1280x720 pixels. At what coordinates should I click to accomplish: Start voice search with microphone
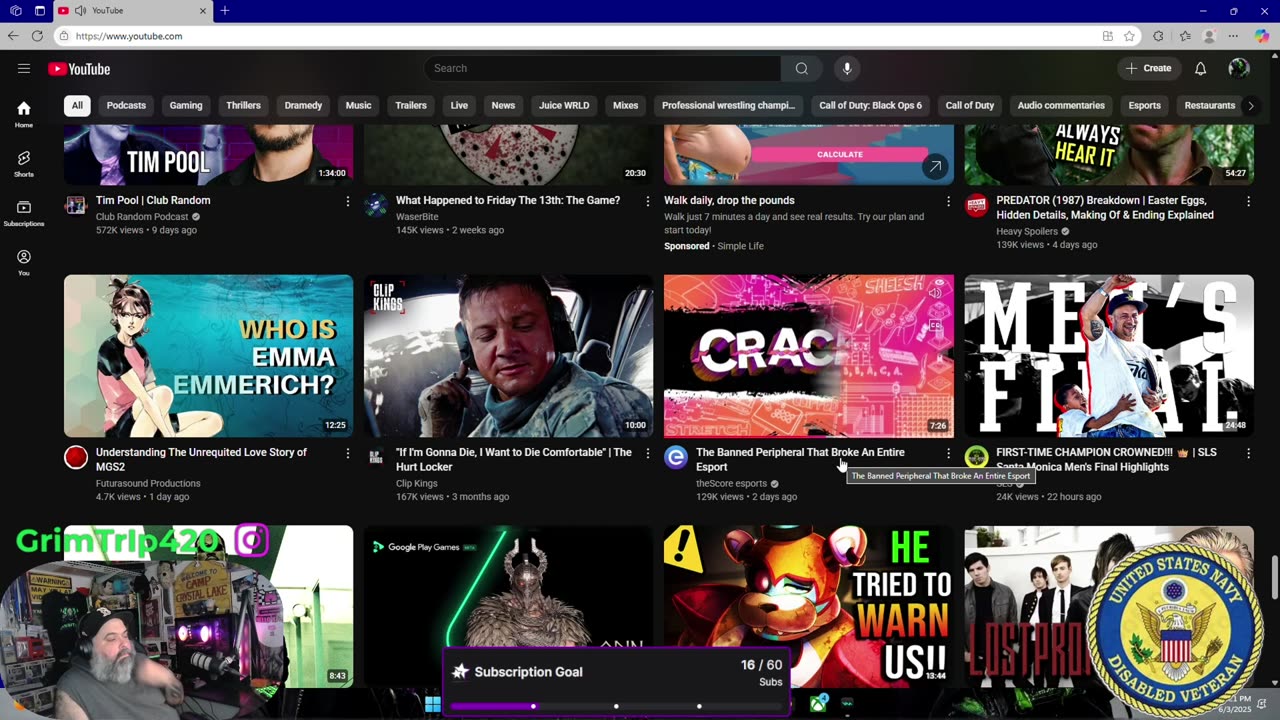847,68
